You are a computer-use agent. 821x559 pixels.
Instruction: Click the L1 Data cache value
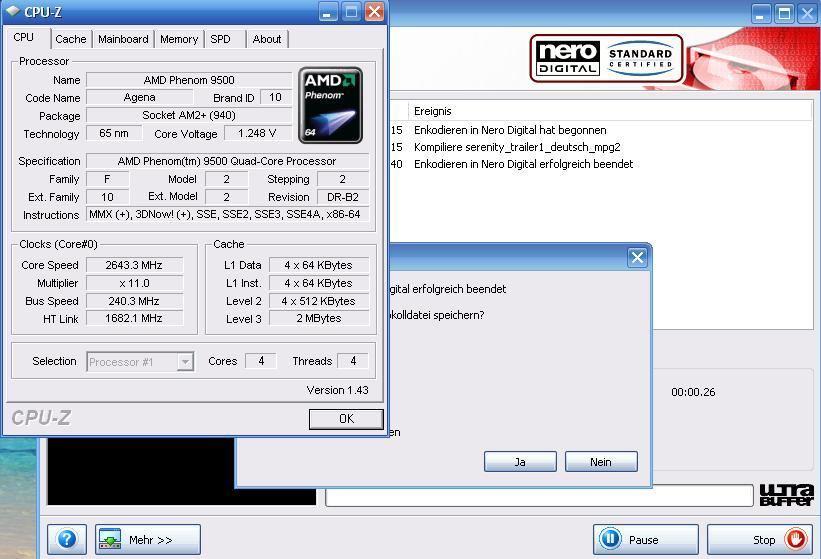coord(319,265)
